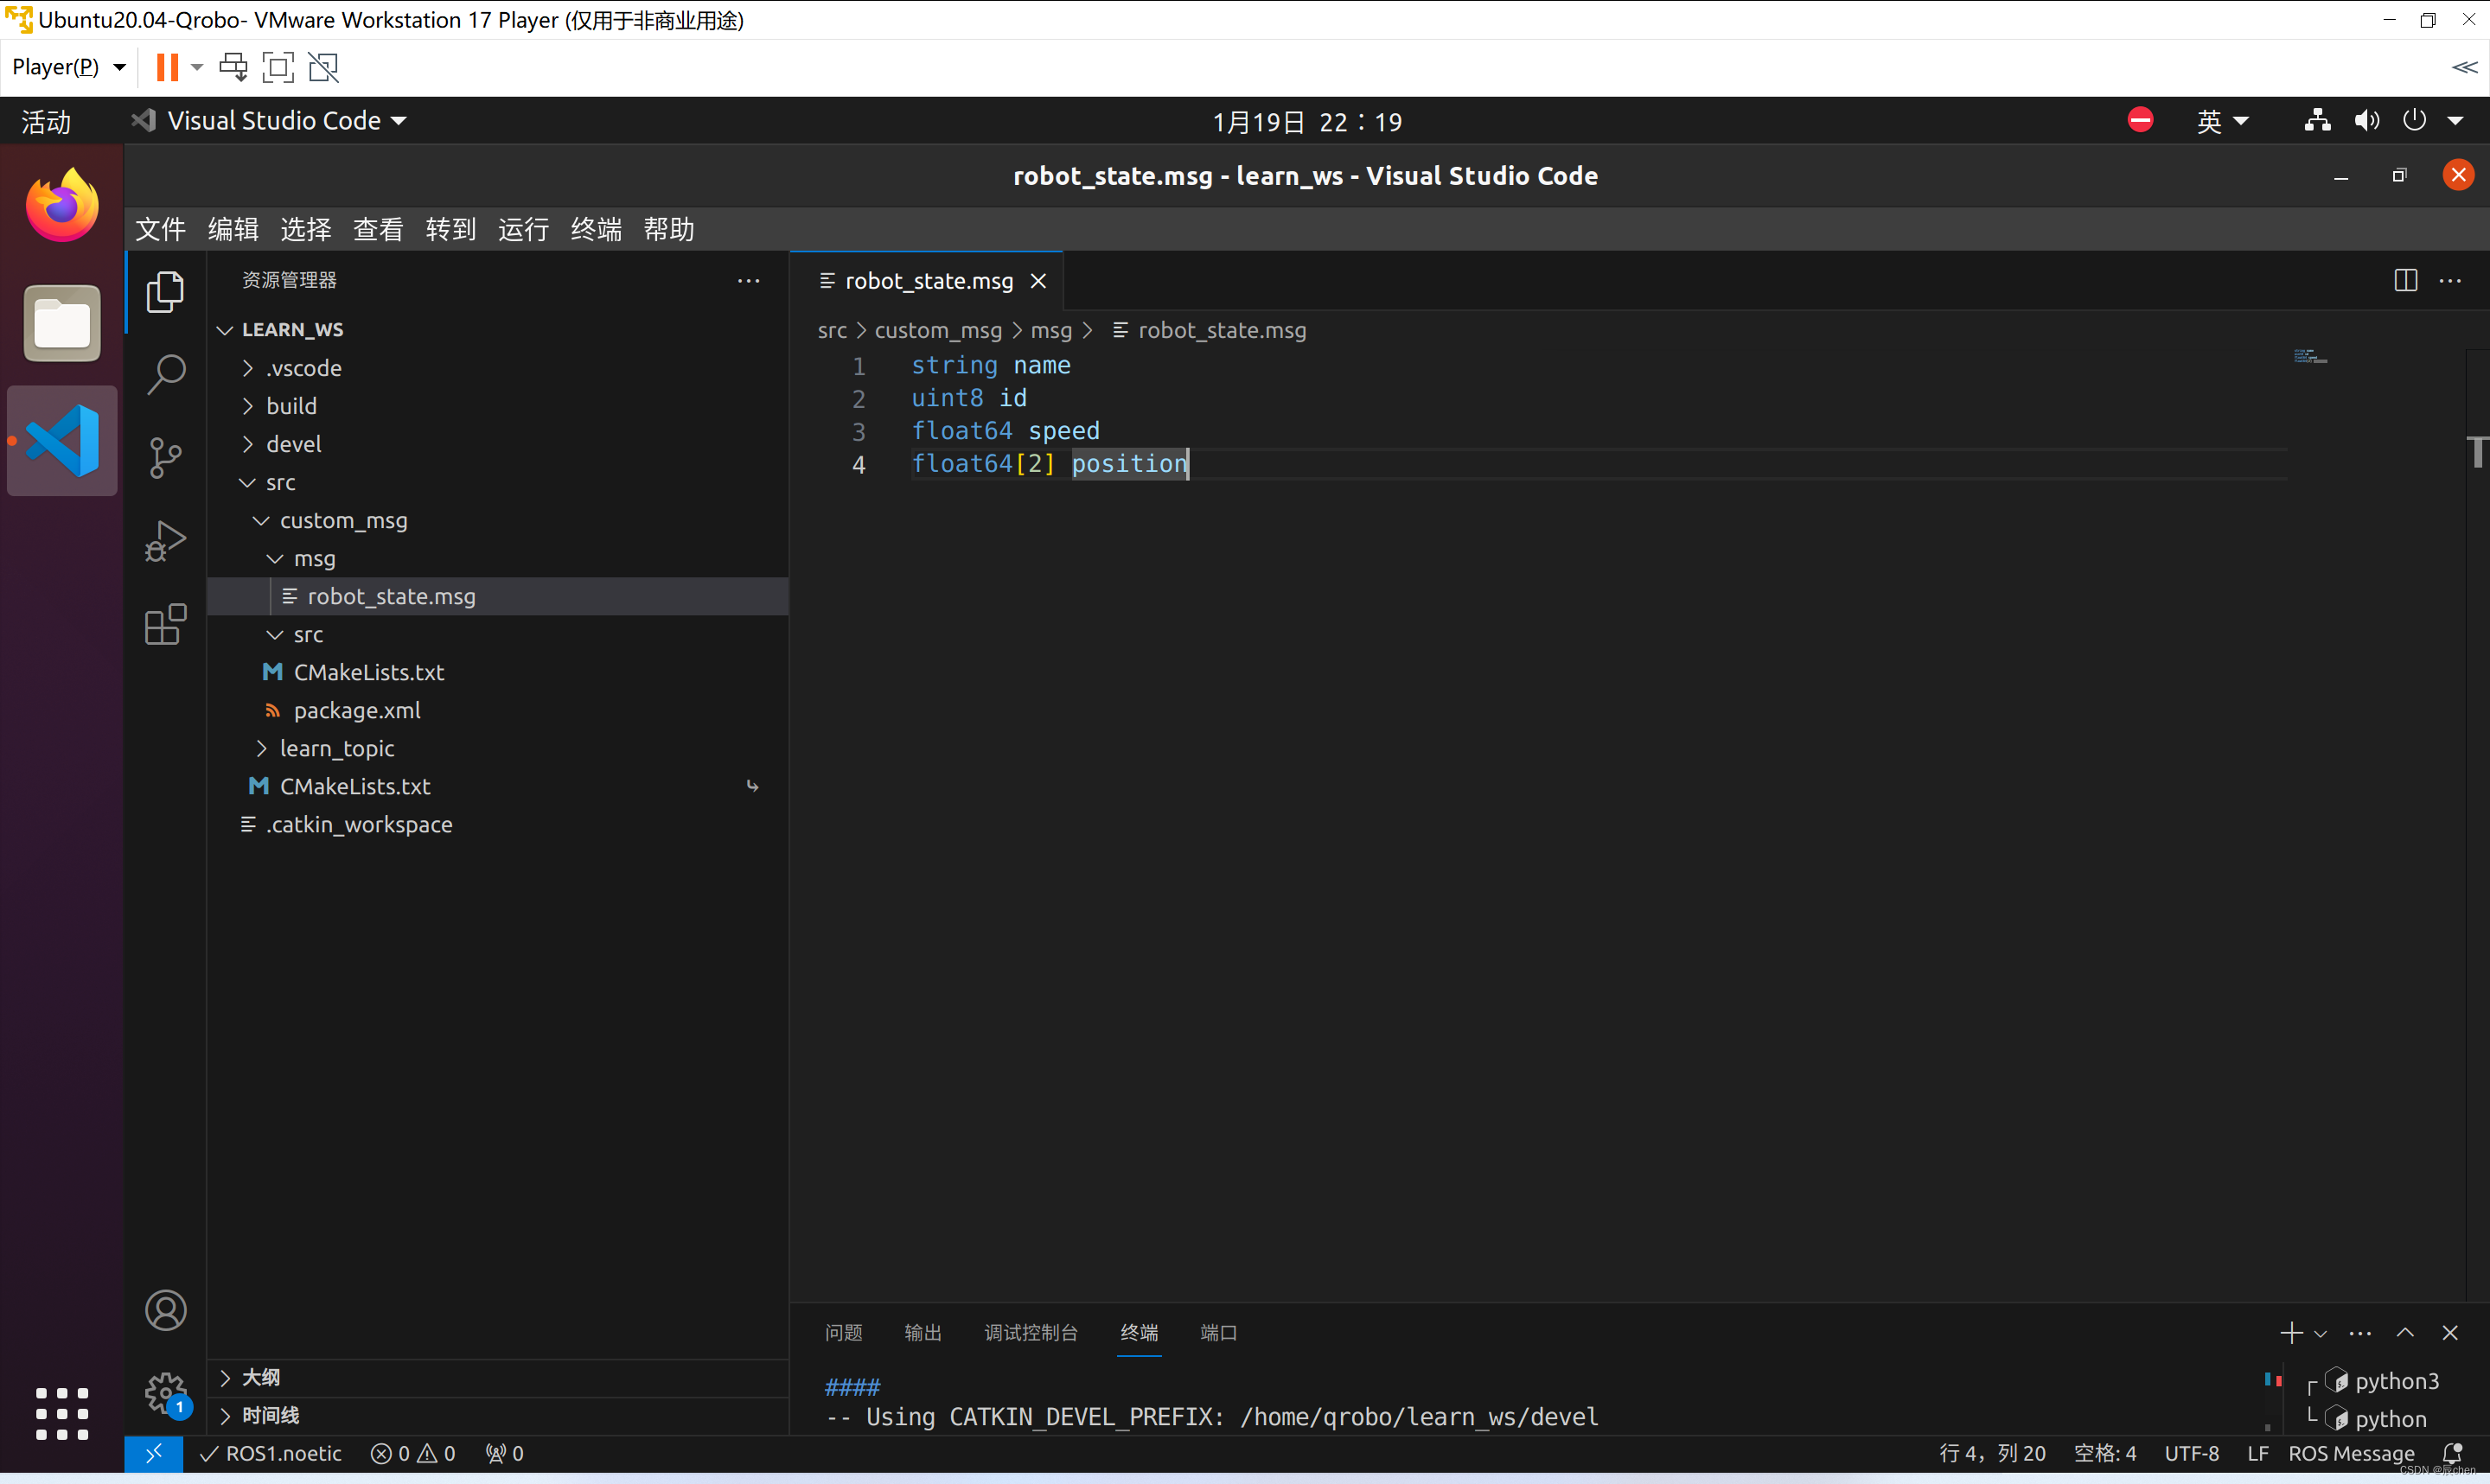Open the 文件 menu
Image resolution: width=2490 pixels, height=1484 pixels.
[x=161, y=229]
